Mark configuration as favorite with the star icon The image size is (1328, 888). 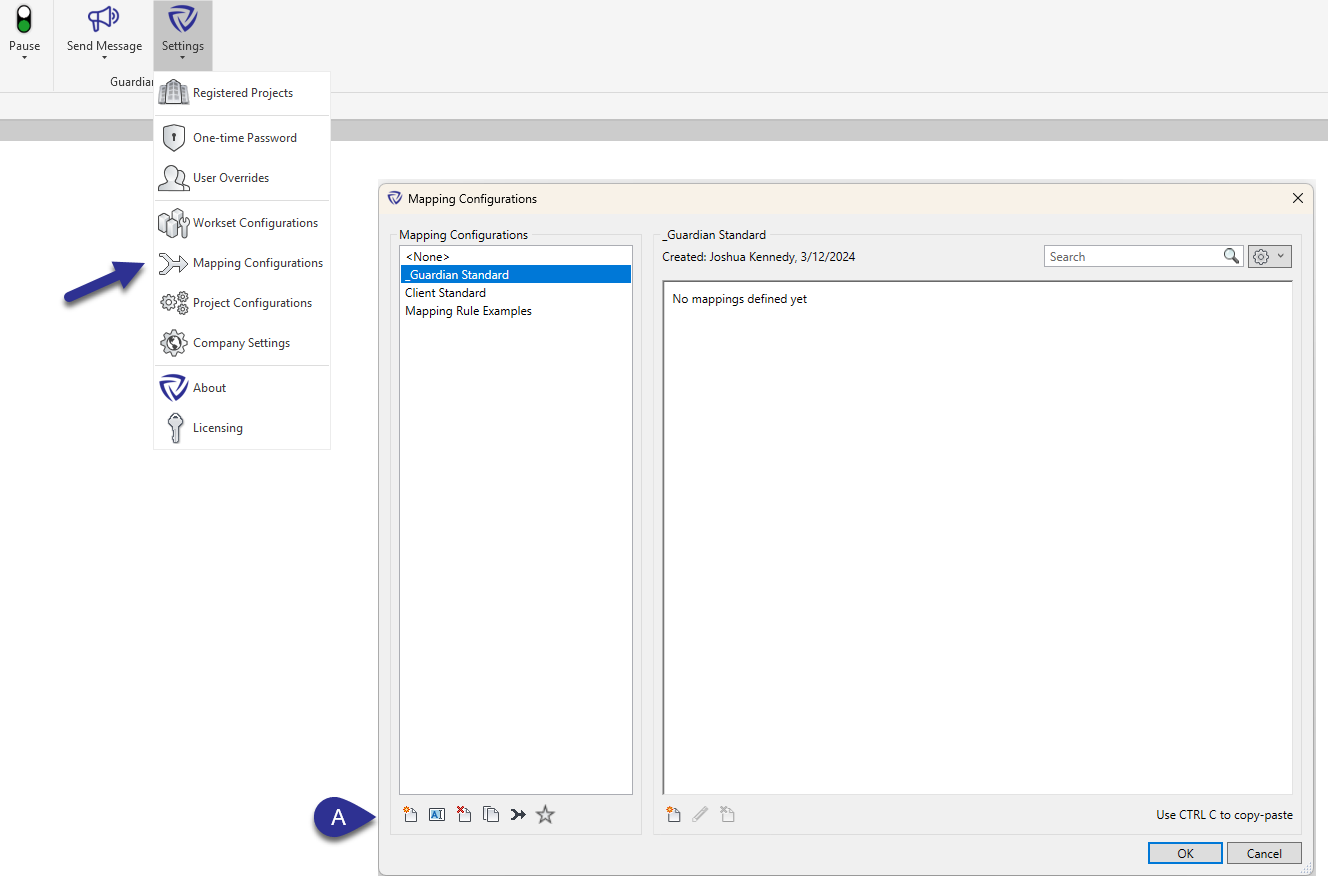tap(545, 814)
